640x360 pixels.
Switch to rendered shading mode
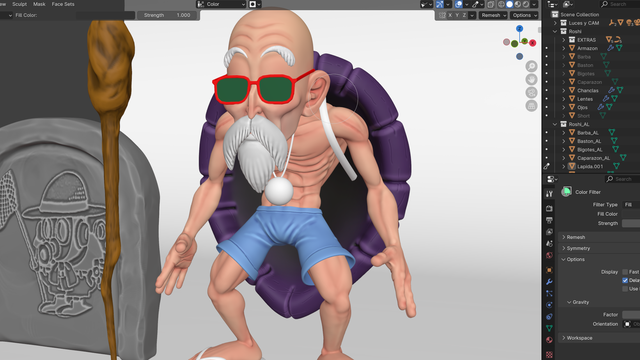click(526, 4)
